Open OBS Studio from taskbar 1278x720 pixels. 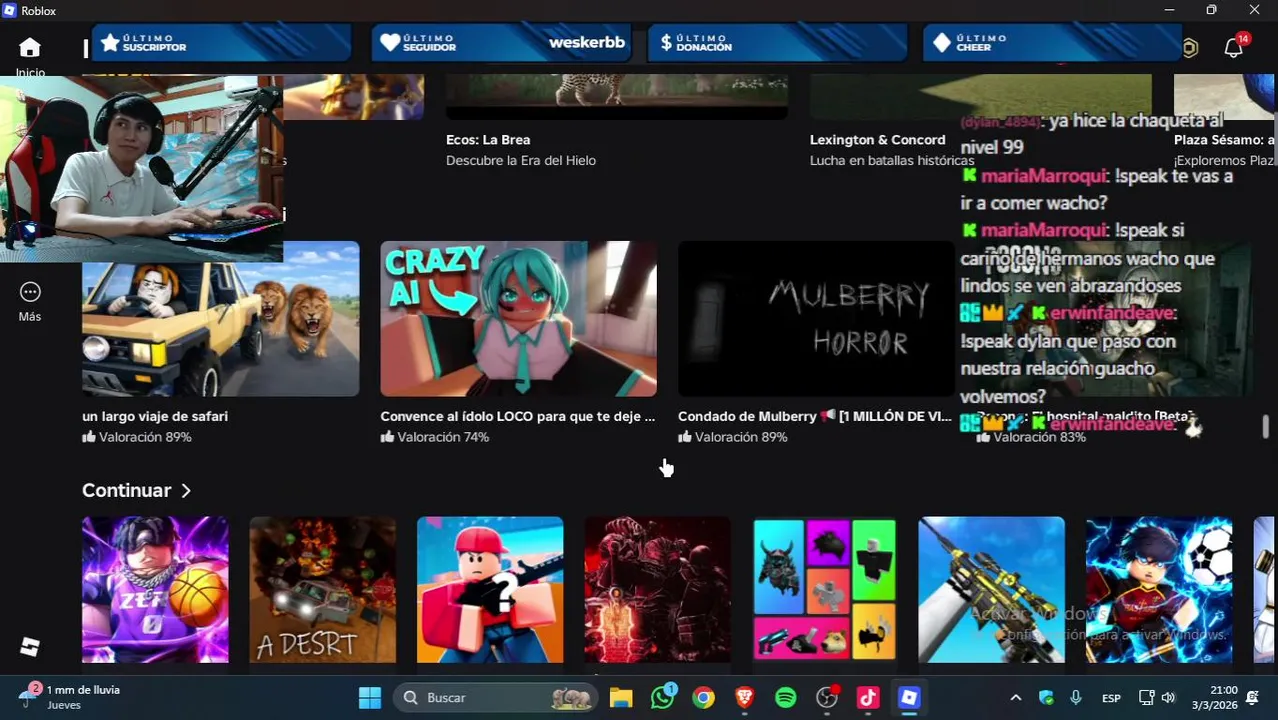[827, 698]
